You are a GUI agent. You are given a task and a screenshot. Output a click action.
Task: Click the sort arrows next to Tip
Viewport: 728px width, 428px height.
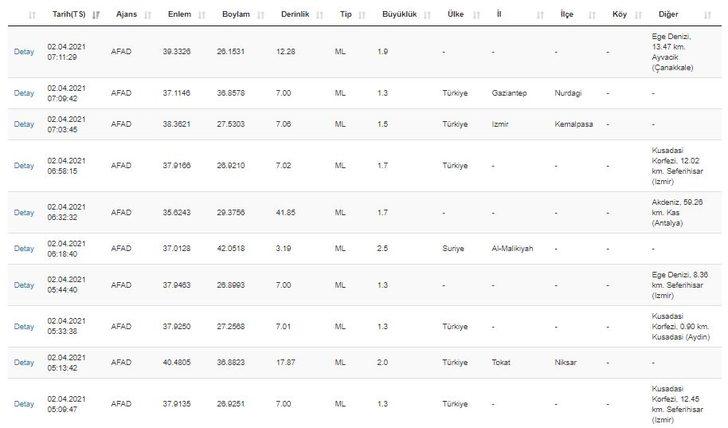click(x=360, y=16)
